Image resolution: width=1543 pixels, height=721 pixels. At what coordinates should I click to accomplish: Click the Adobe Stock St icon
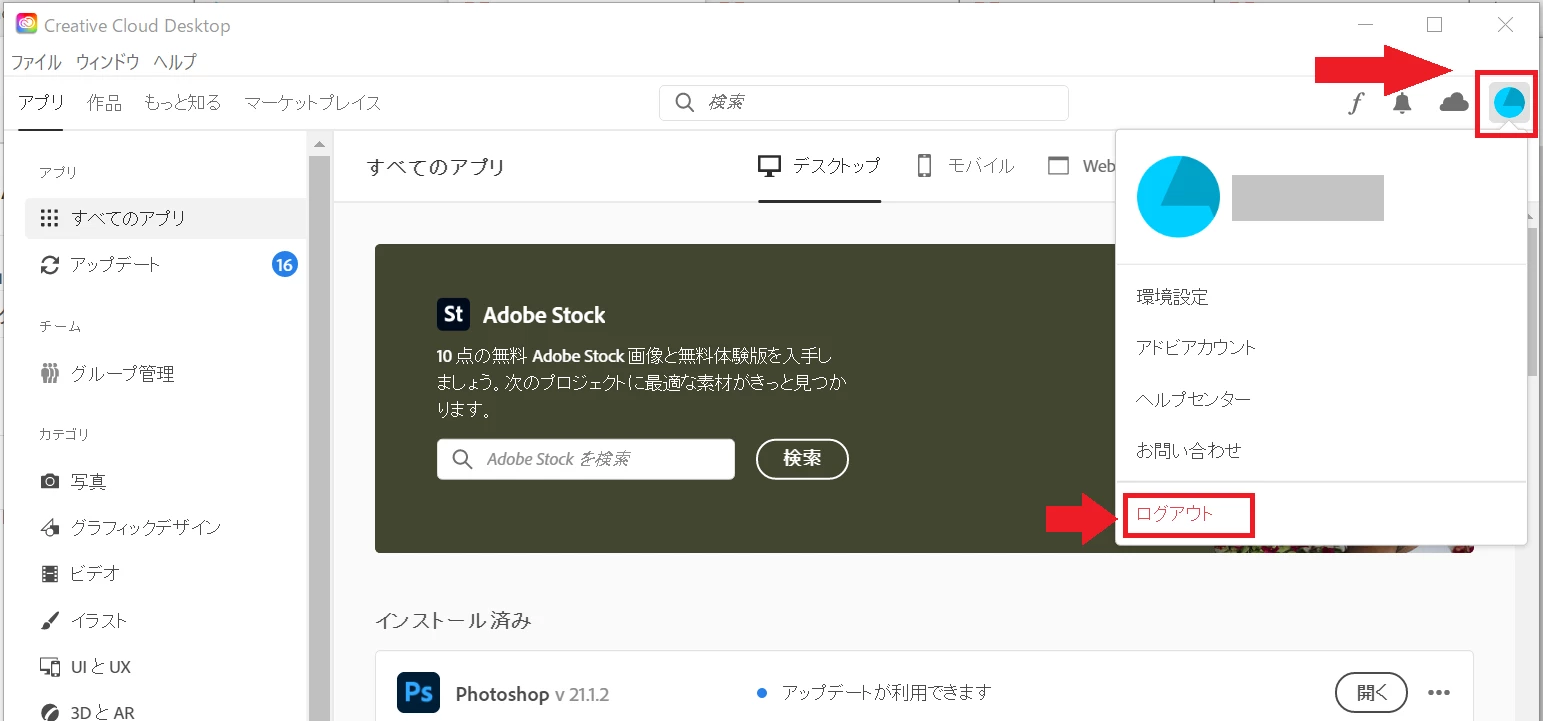453,314
